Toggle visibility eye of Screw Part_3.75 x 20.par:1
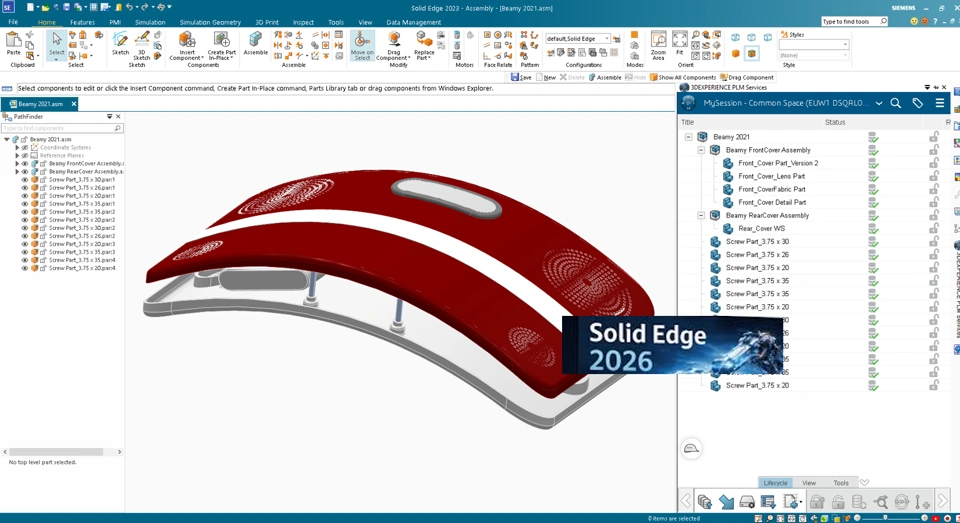960x523 pixels. point(25,195)
